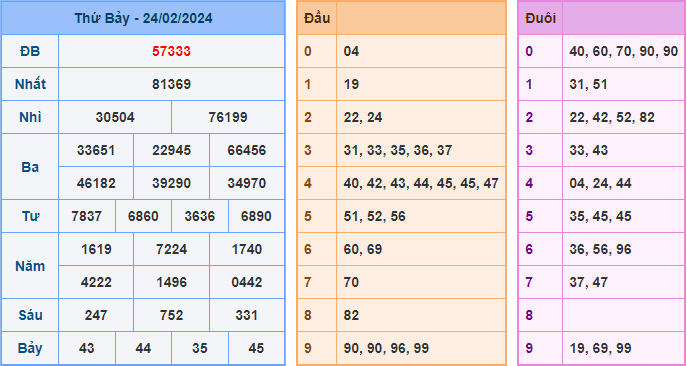Click Đầu values 31, 33, 35, 36, 37
The image size is (687, 366).
[x=397, y=150]
